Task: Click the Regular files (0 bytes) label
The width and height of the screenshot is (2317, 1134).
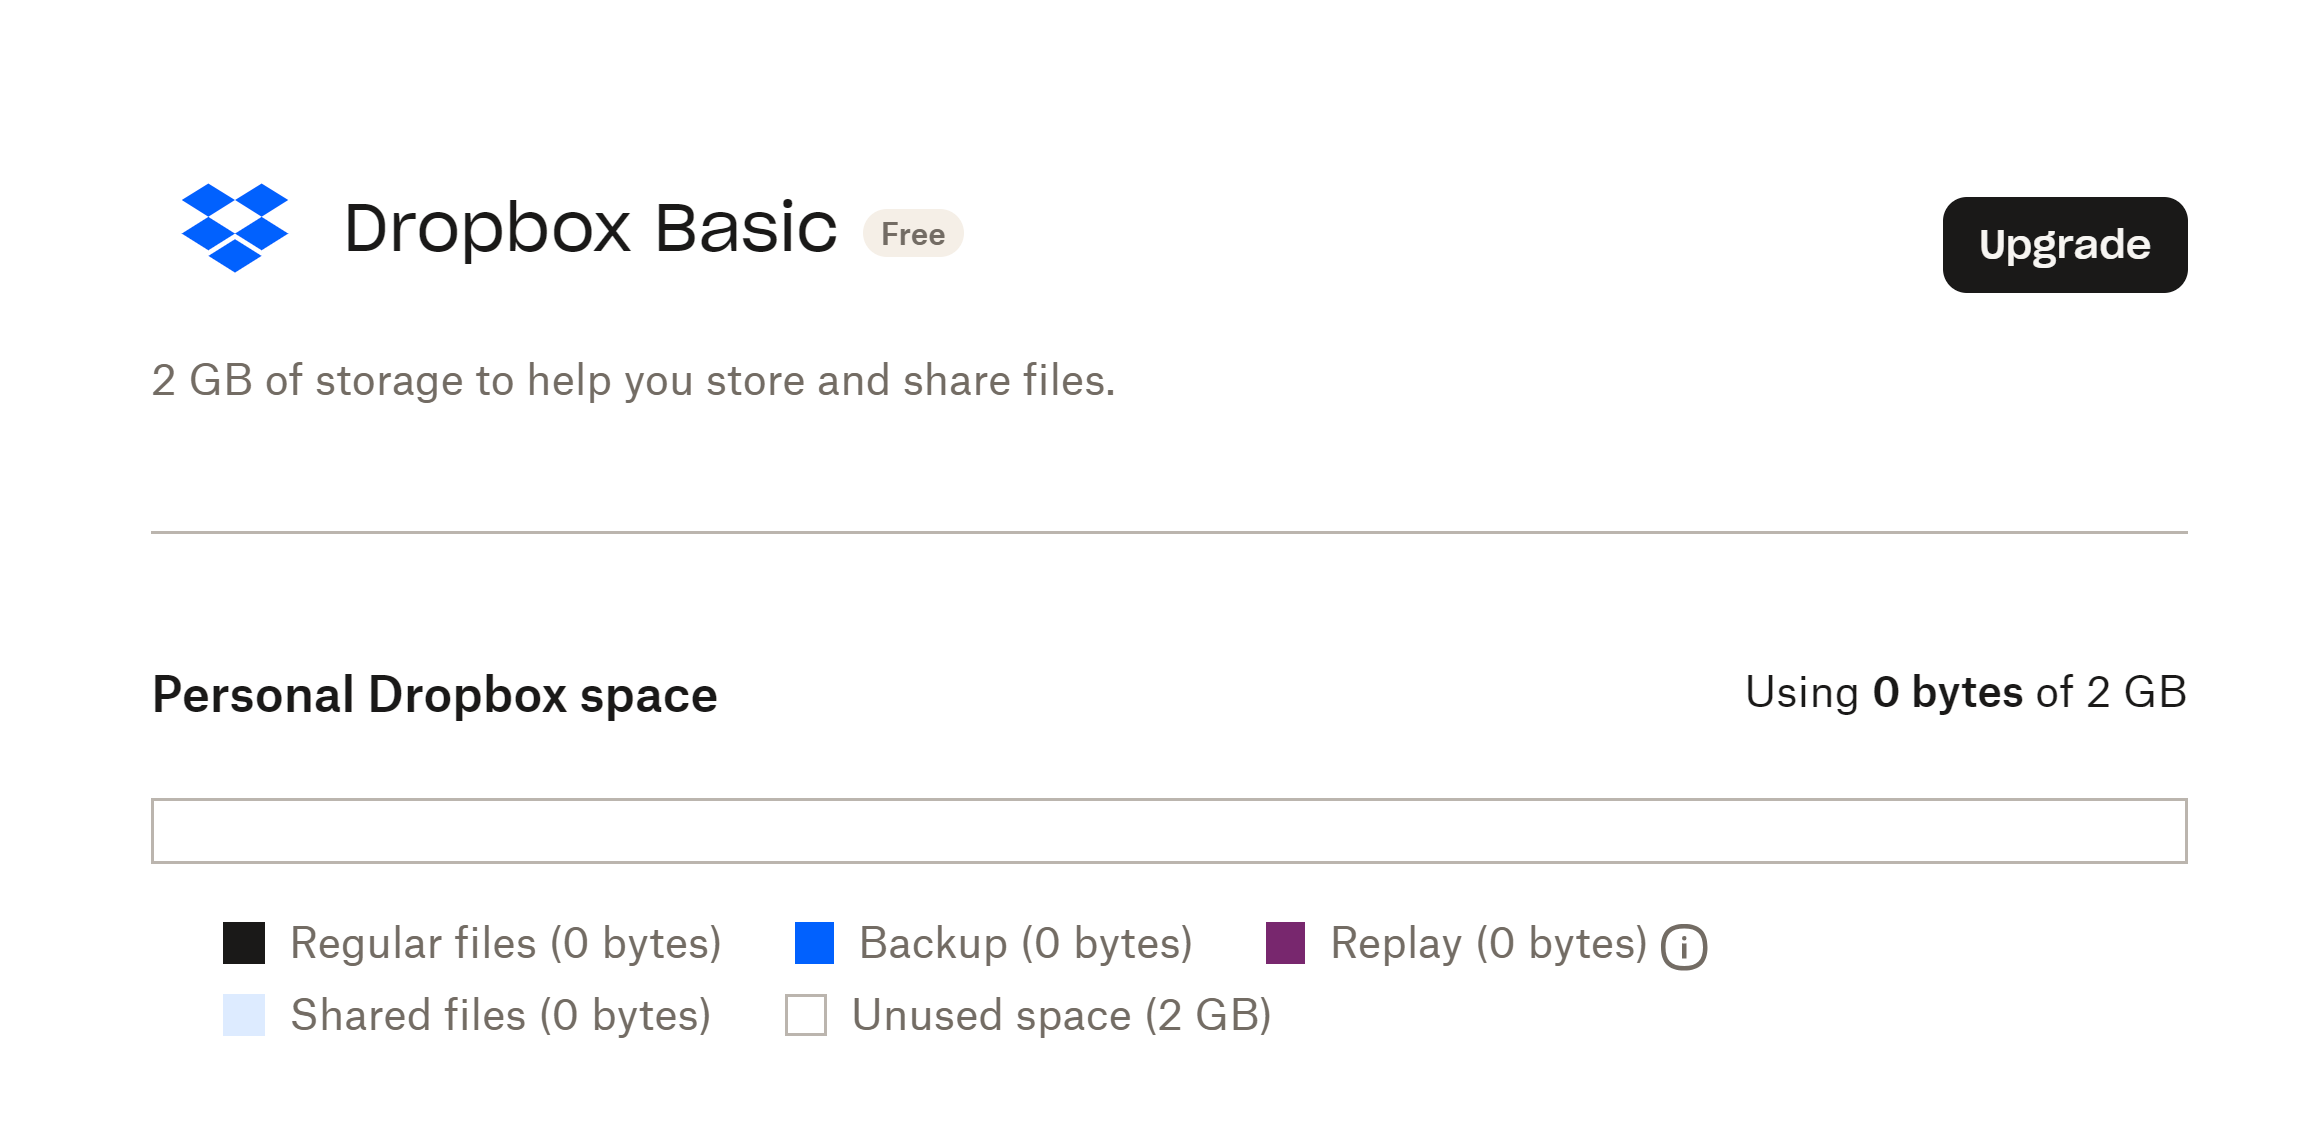Action: click(505, 943)
